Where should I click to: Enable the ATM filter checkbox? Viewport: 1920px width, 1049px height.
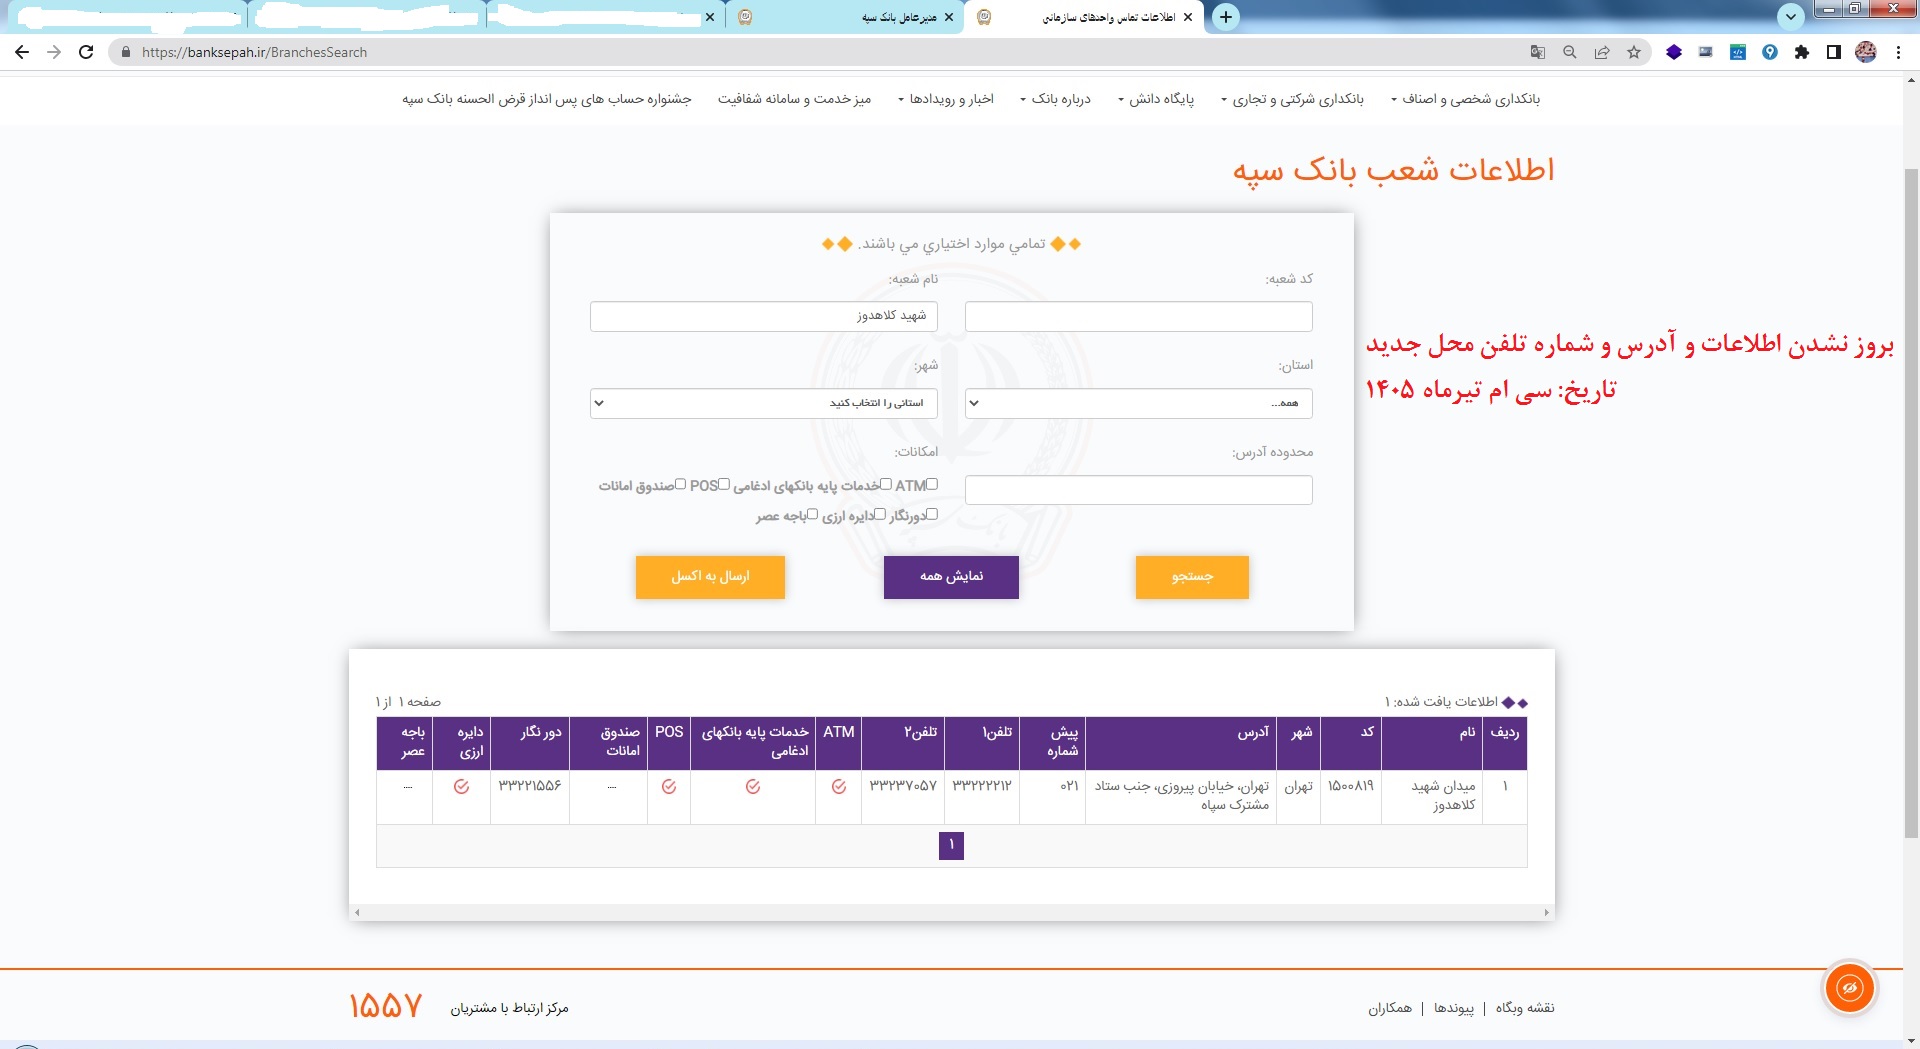click(932, 484)
